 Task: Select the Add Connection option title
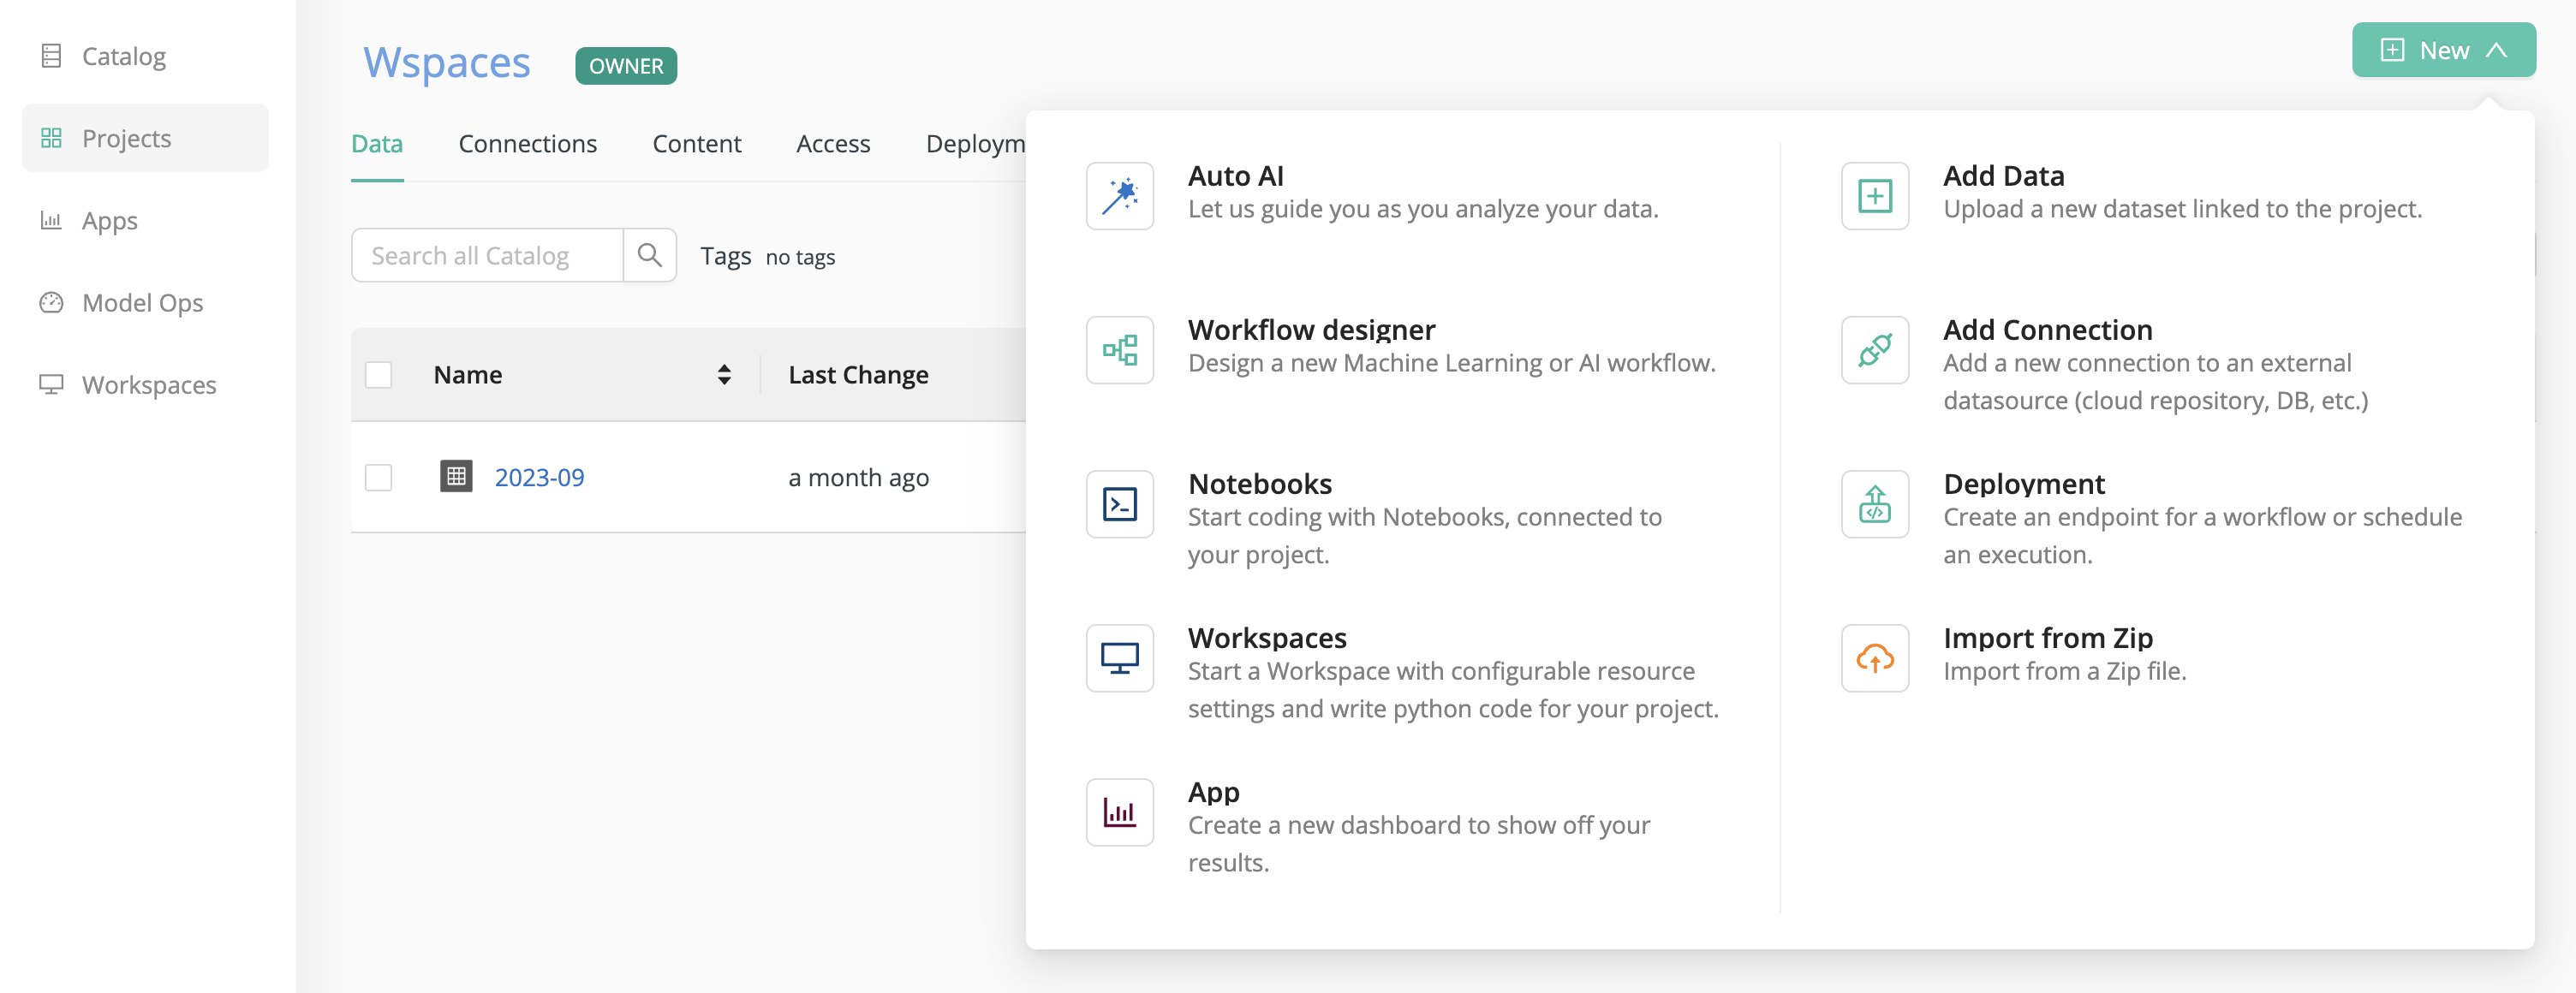(x=2047, y=330)
